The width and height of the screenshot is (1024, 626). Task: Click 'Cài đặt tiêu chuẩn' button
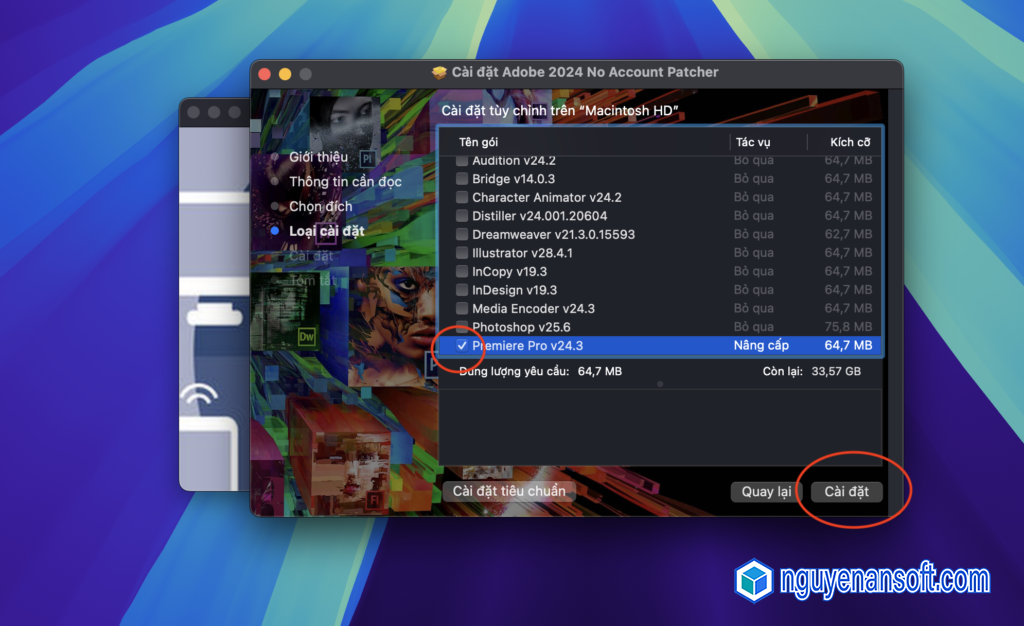pyautogui.click(x=509, y=491)
